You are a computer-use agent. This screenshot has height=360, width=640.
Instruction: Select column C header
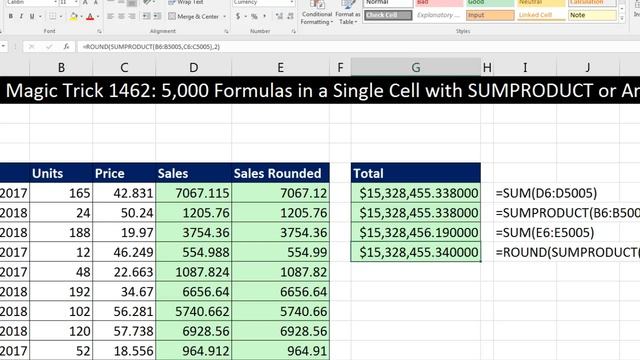[x=124, y=67]
